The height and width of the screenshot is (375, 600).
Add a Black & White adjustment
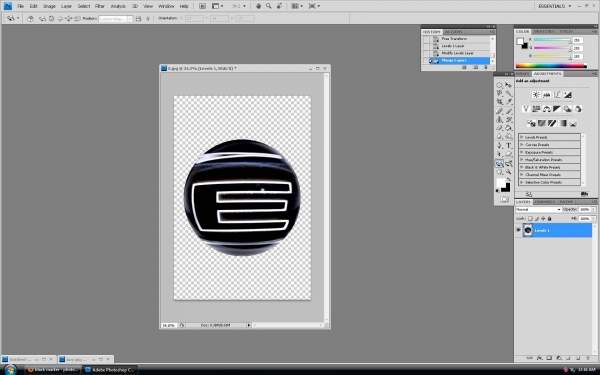557,109
